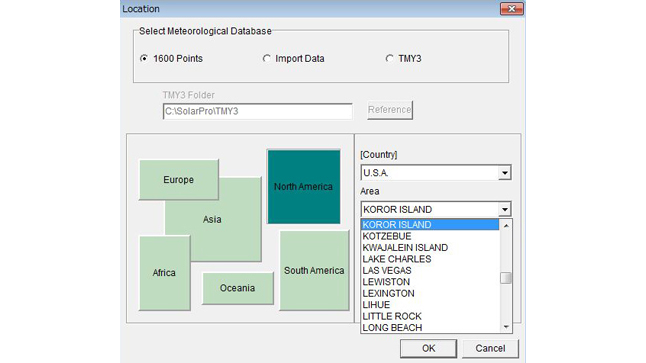The image size is (646, 363).
Task: Select the 1600 Points radio button
Action: (x=144, y=59)
